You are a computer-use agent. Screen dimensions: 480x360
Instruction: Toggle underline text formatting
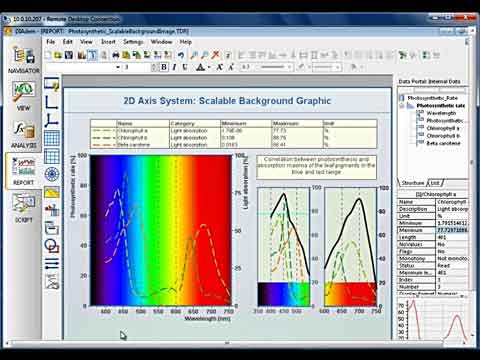pos(185,67)
